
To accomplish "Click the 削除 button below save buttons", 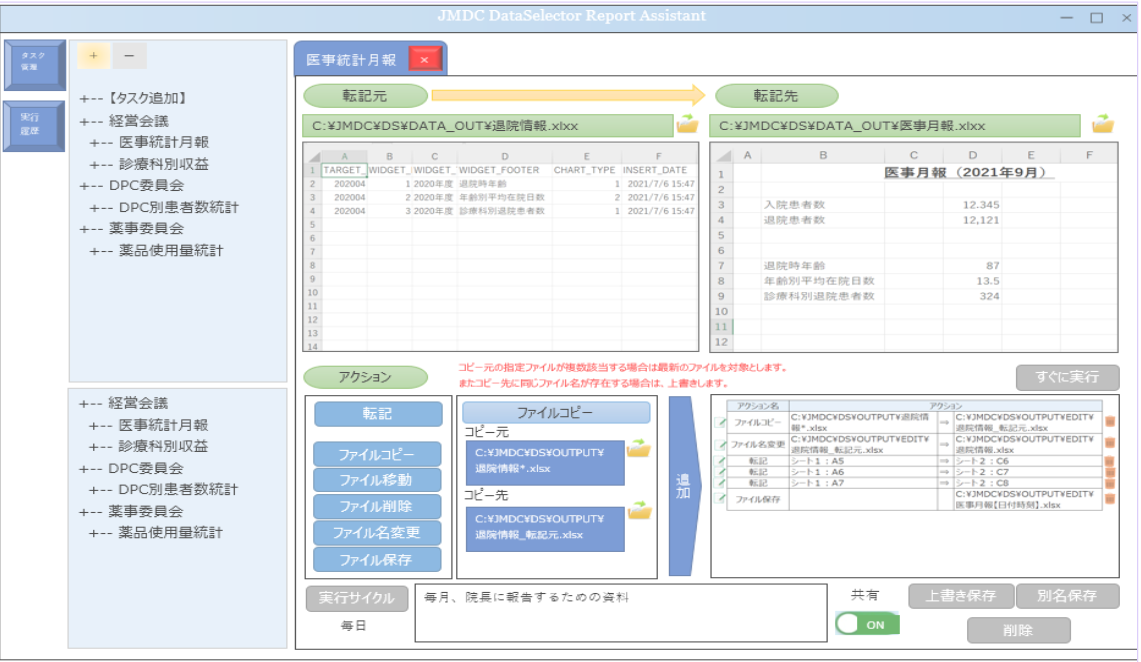I will click(1019, 630).
